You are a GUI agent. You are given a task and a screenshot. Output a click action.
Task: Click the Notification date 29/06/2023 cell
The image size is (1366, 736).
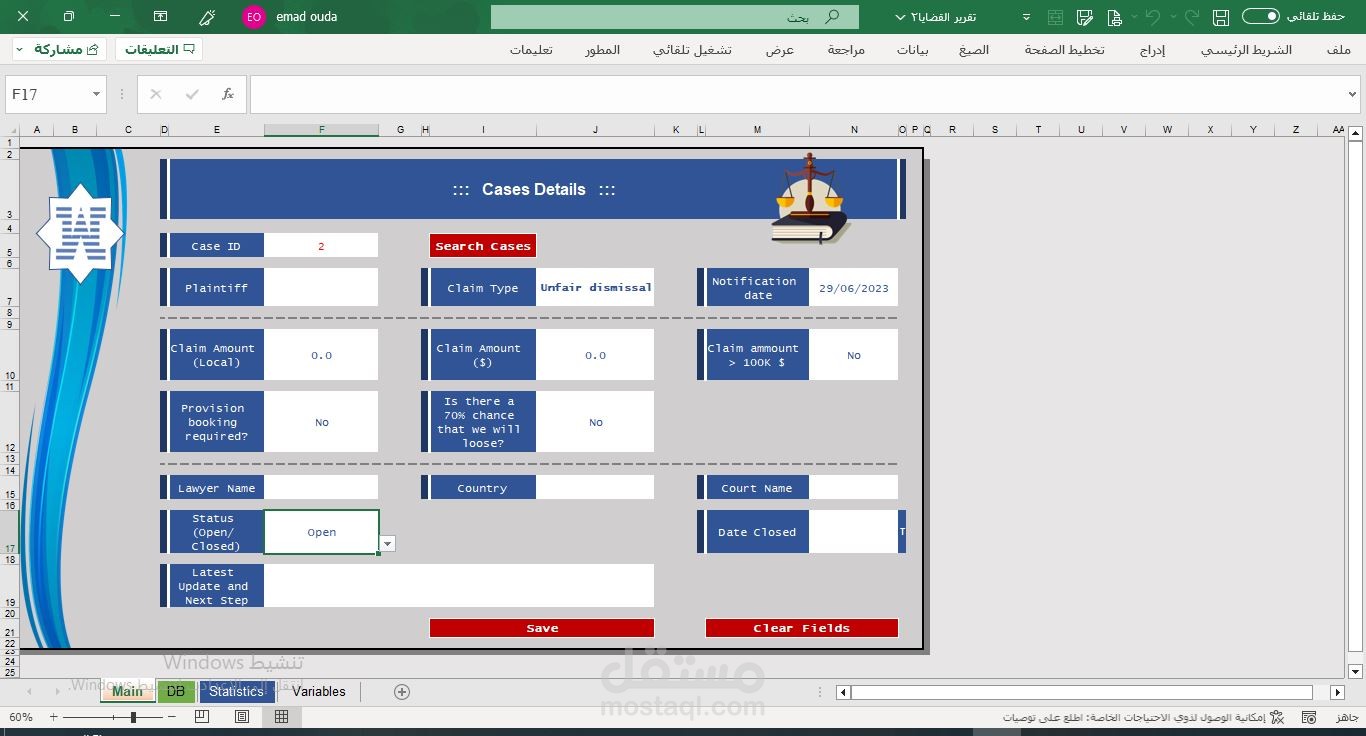(x=854, y=288)
